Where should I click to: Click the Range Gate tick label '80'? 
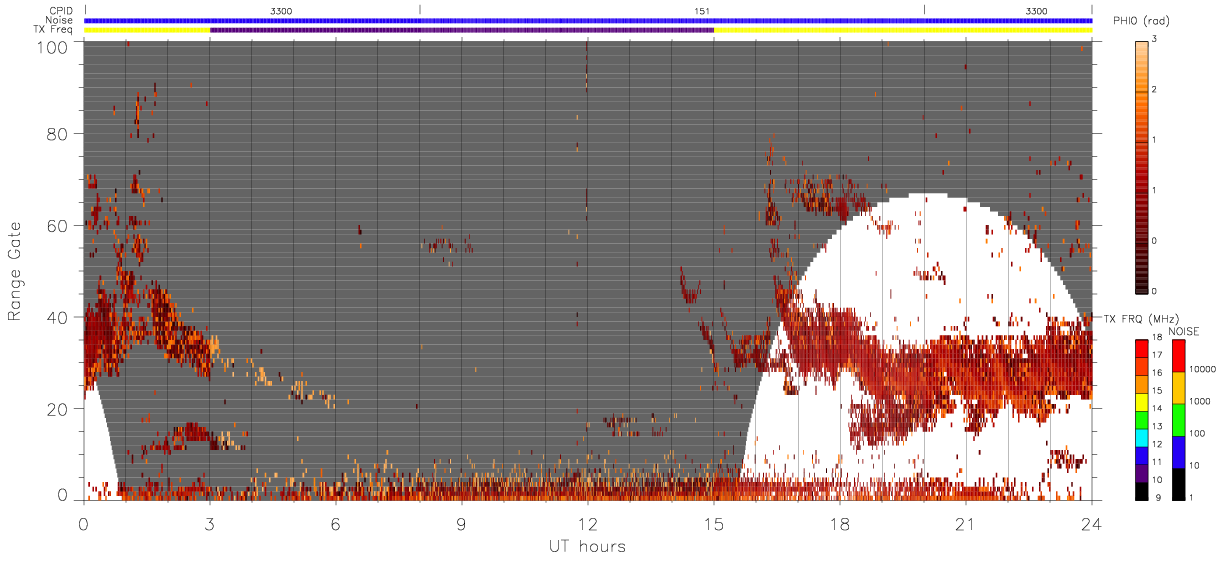[59, 134]
